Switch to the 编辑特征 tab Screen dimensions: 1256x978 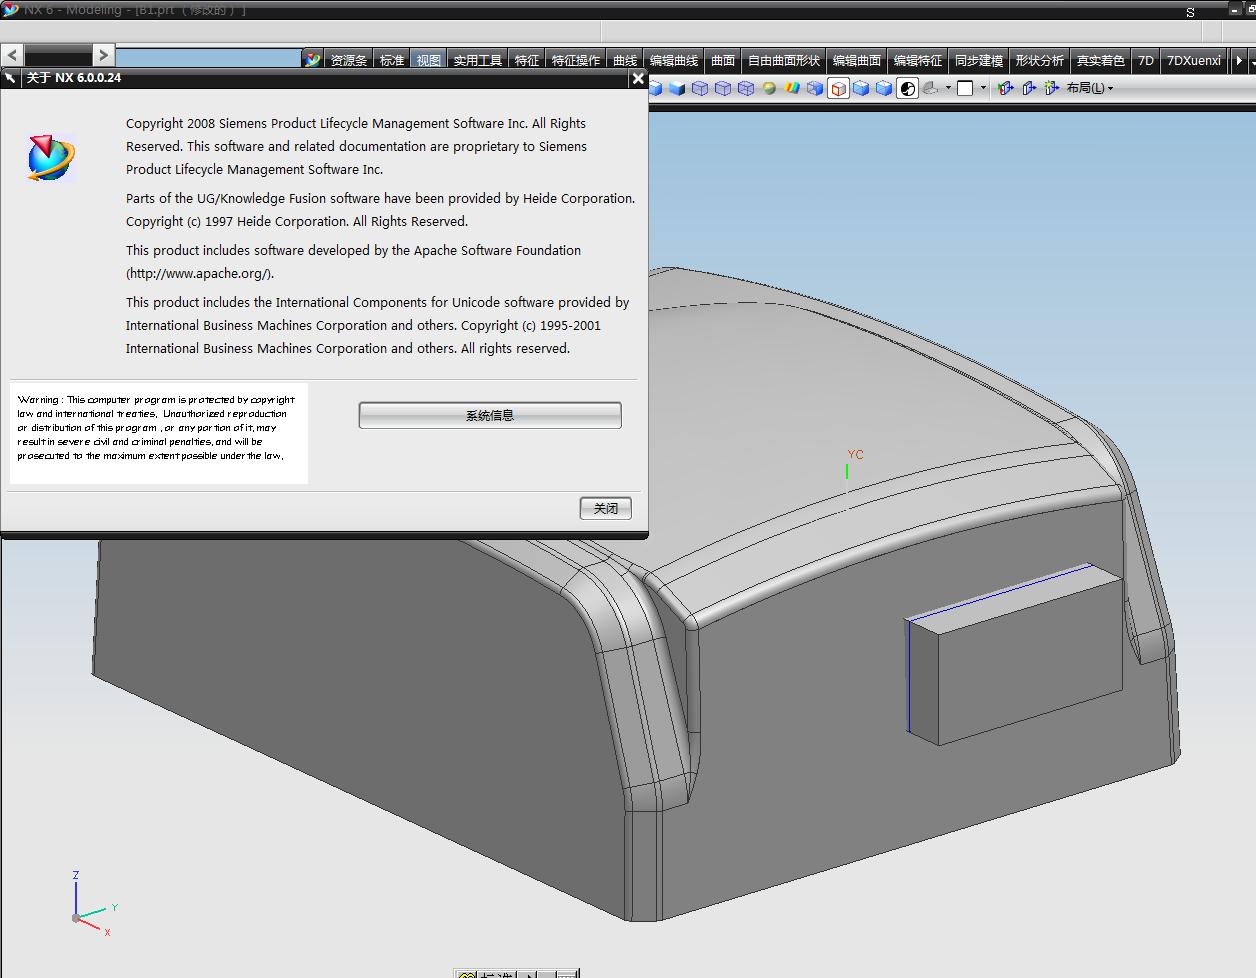click(918, 60)
